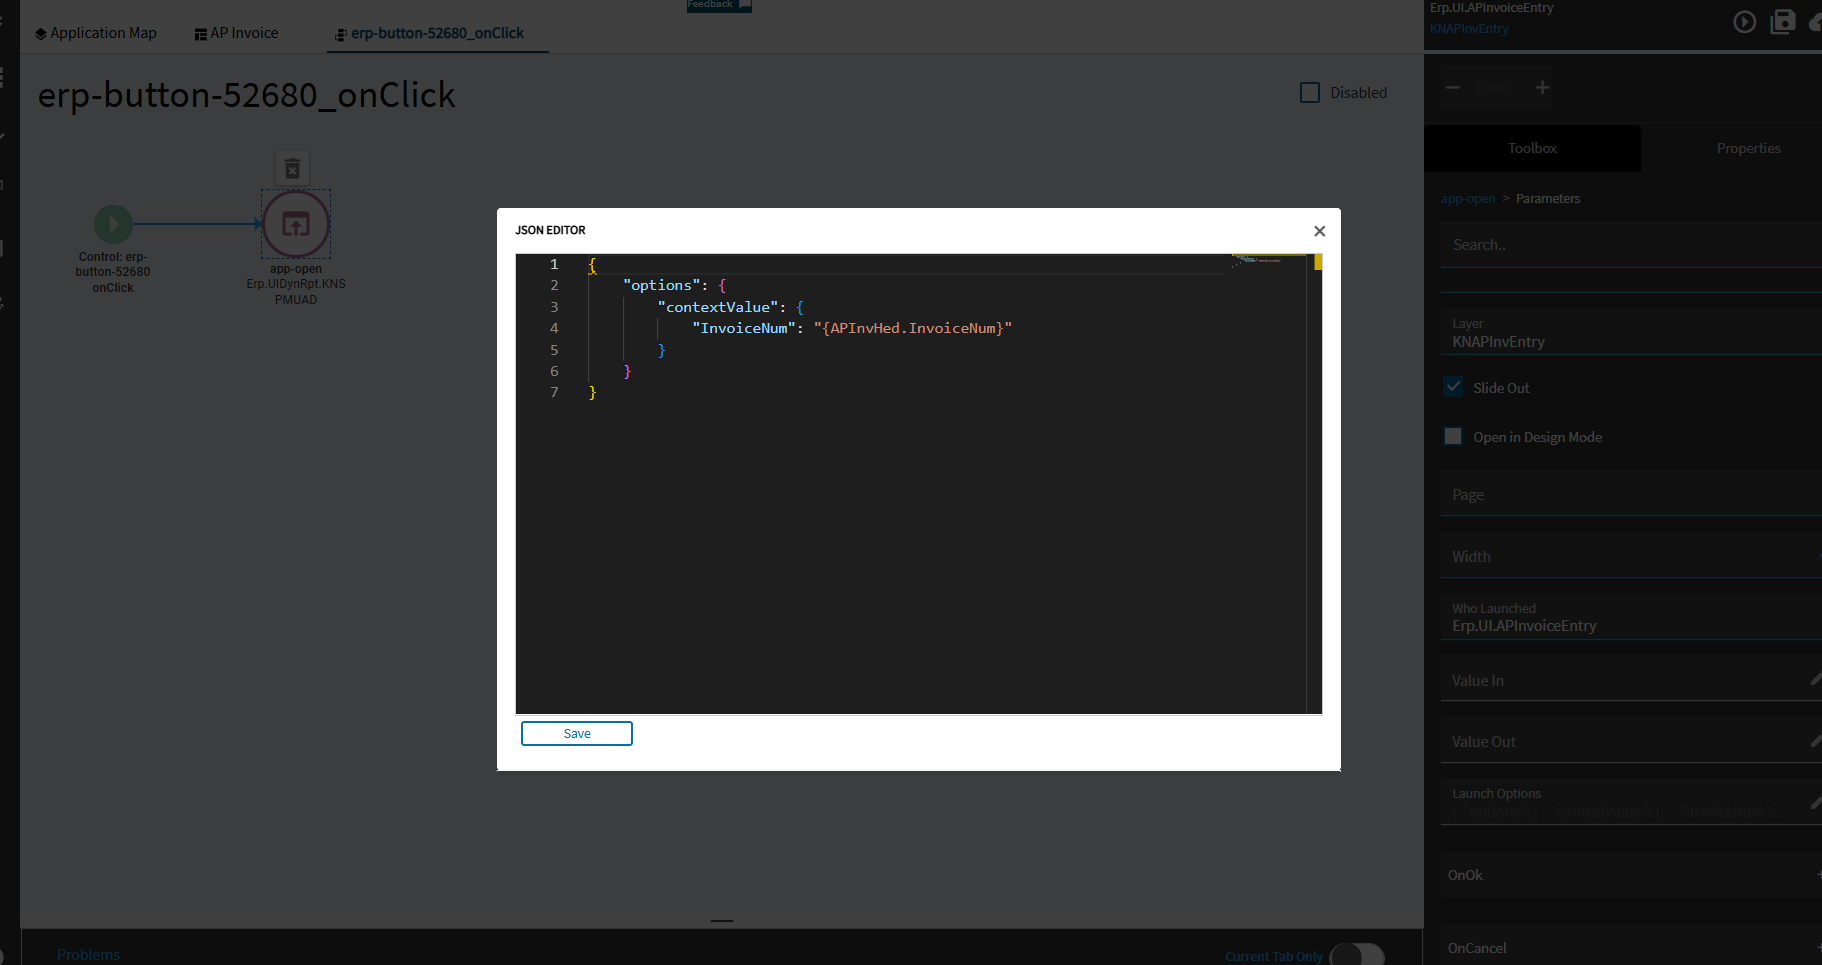Edit Value Out with pencil icon
The width and height of the screenshot is (1822, 965).
point(1815,741)
